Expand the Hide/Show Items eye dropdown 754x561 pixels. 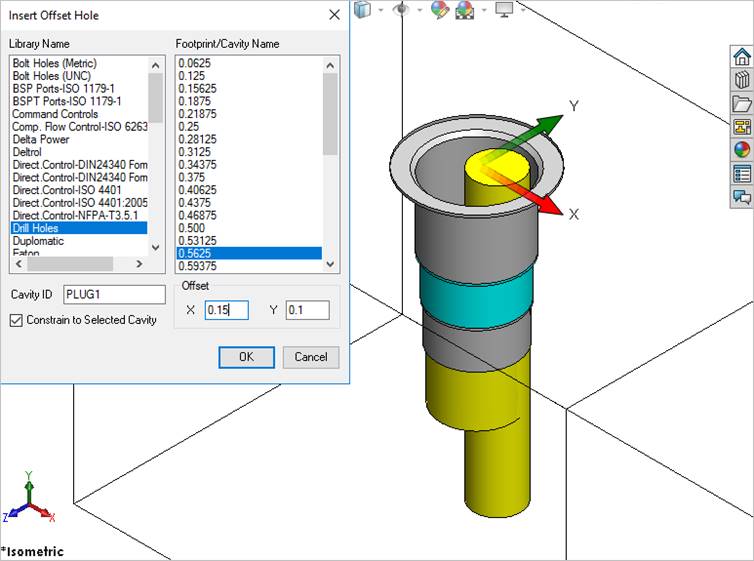[418, 9]
